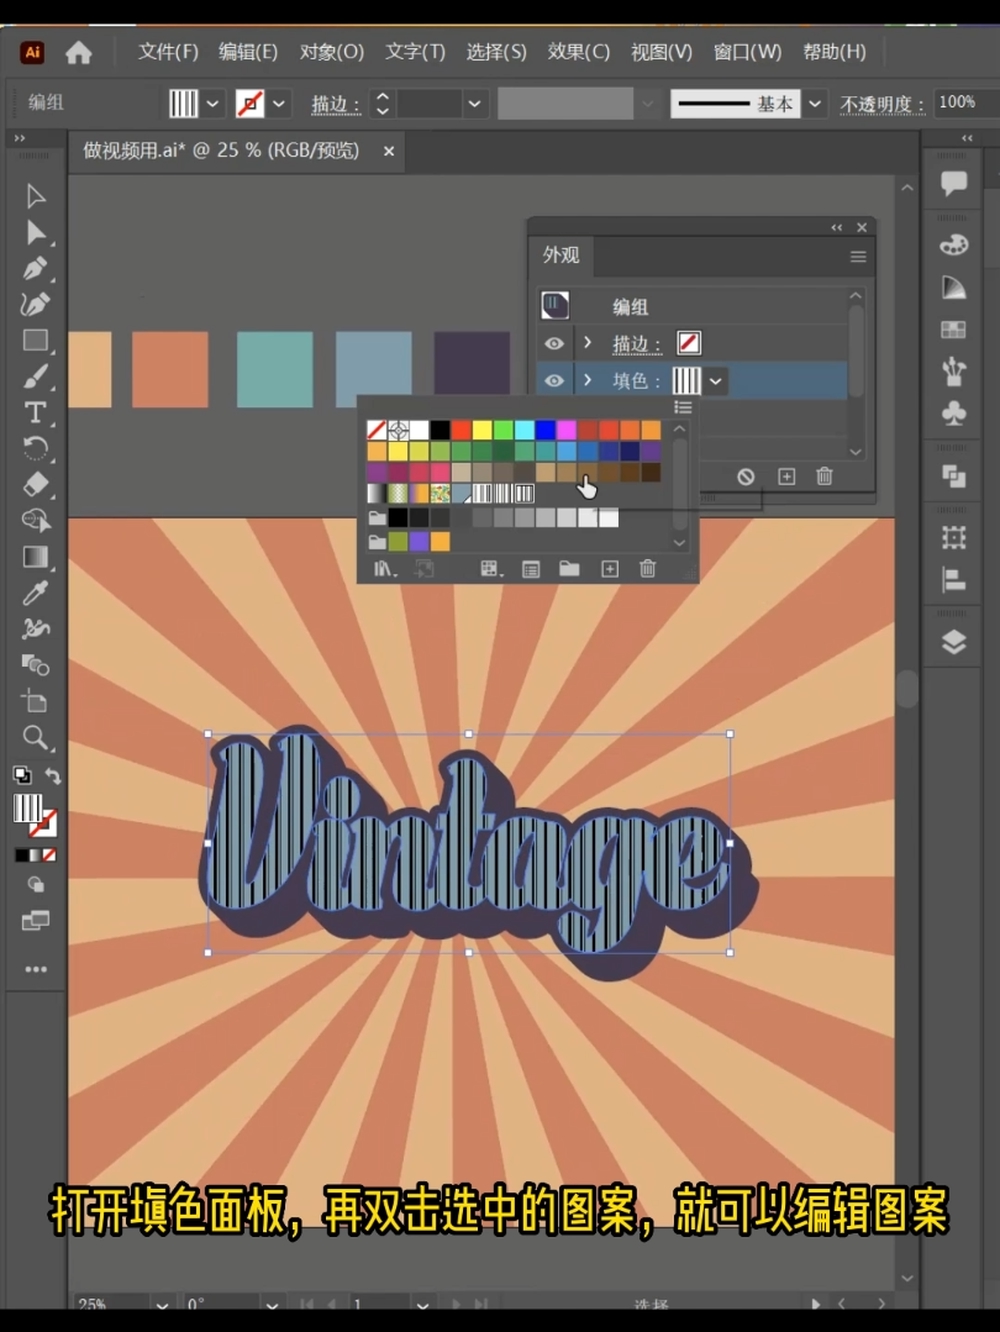Swap fill and stroke arrows
This screenshot has width=1000, height=1332.
tap(53, 776)
